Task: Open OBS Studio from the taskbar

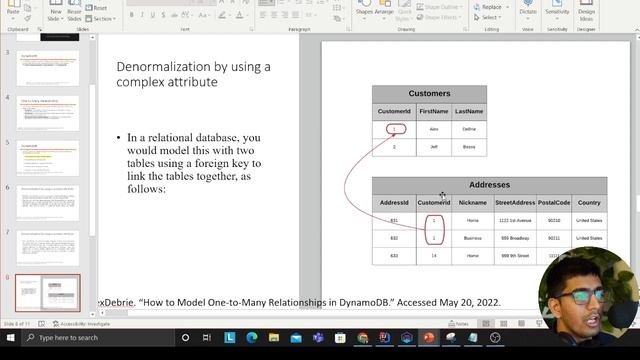Action: point(495,338)
